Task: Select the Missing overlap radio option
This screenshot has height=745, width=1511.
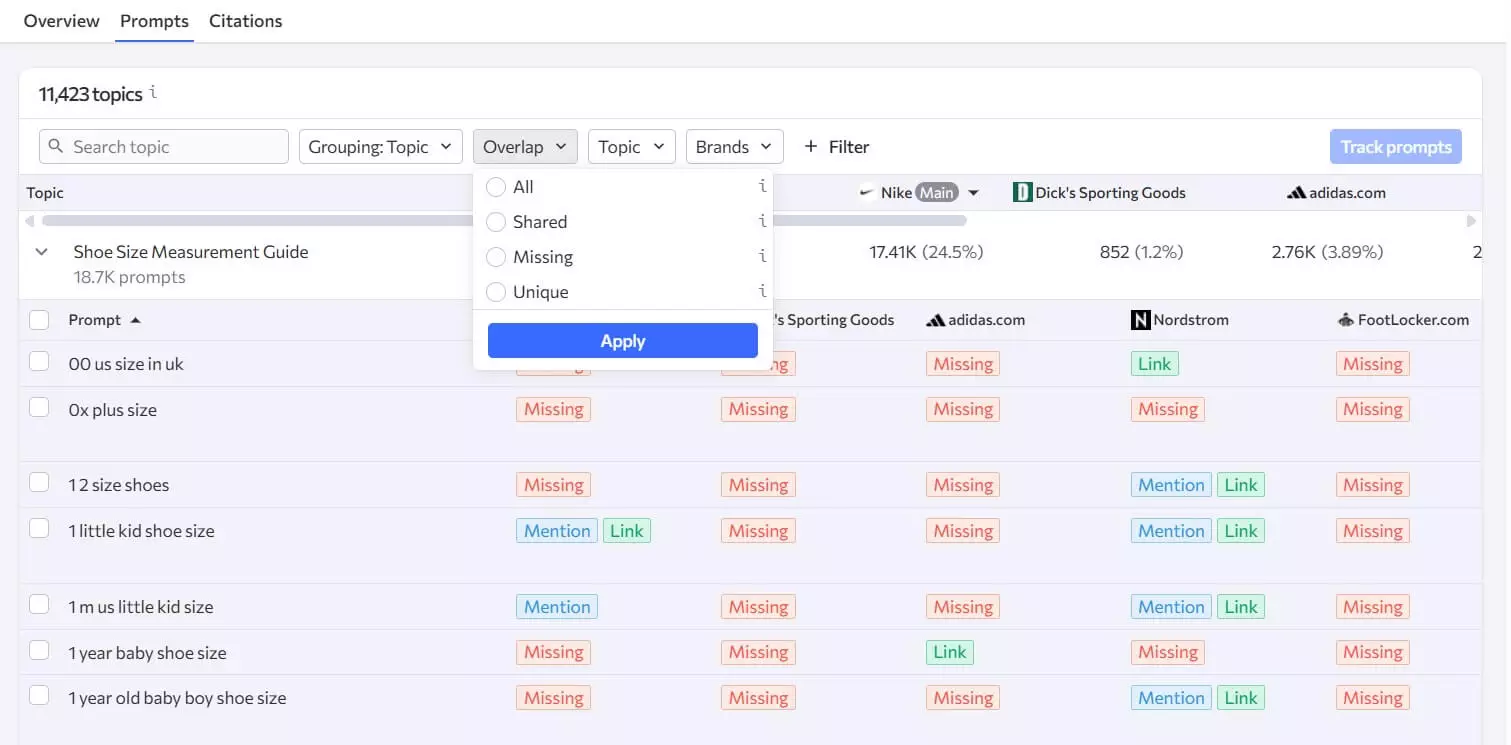Action: click(496, 257)
